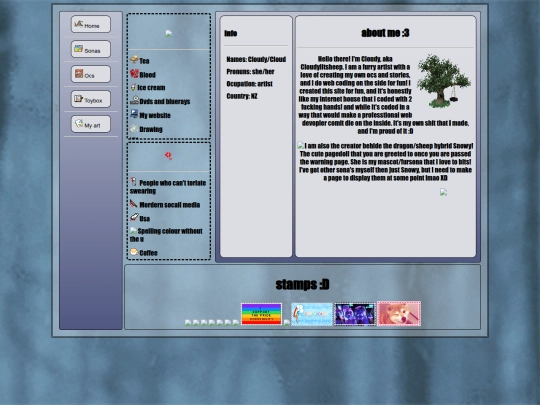Click the 'Spelling colour without the u' text
The width and height of the screenshot is (540, 405).
click(166, 235)
